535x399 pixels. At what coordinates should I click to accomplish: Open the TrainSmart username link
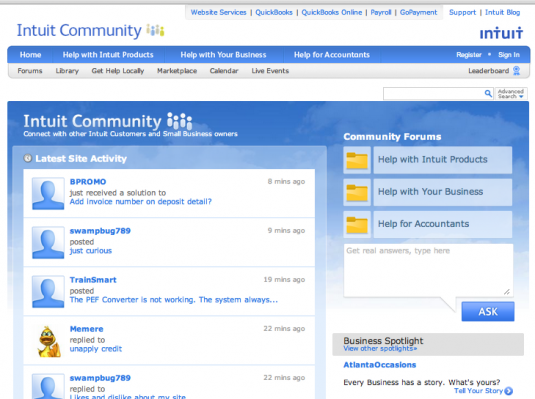pos(93,280)
